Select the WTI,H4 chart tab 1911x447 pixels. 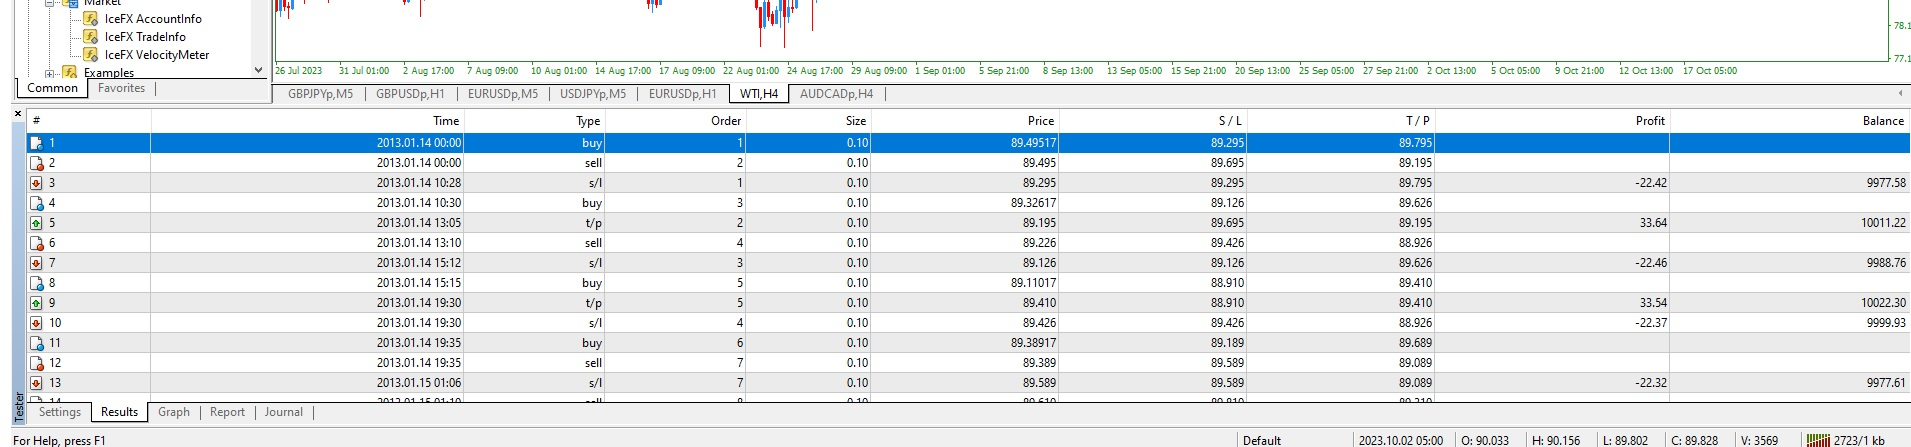[x=759, y=94]
